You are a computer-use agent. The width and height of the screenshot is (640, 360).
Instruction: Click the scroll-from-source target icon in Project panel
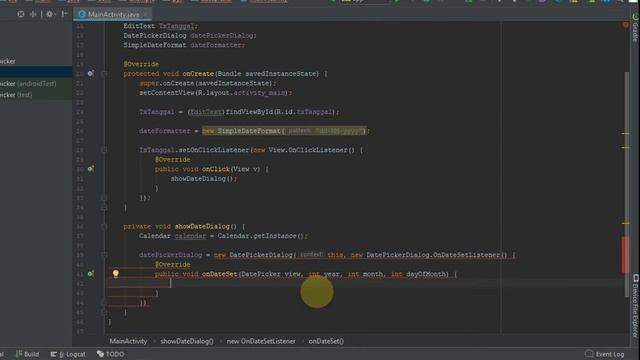20,14
